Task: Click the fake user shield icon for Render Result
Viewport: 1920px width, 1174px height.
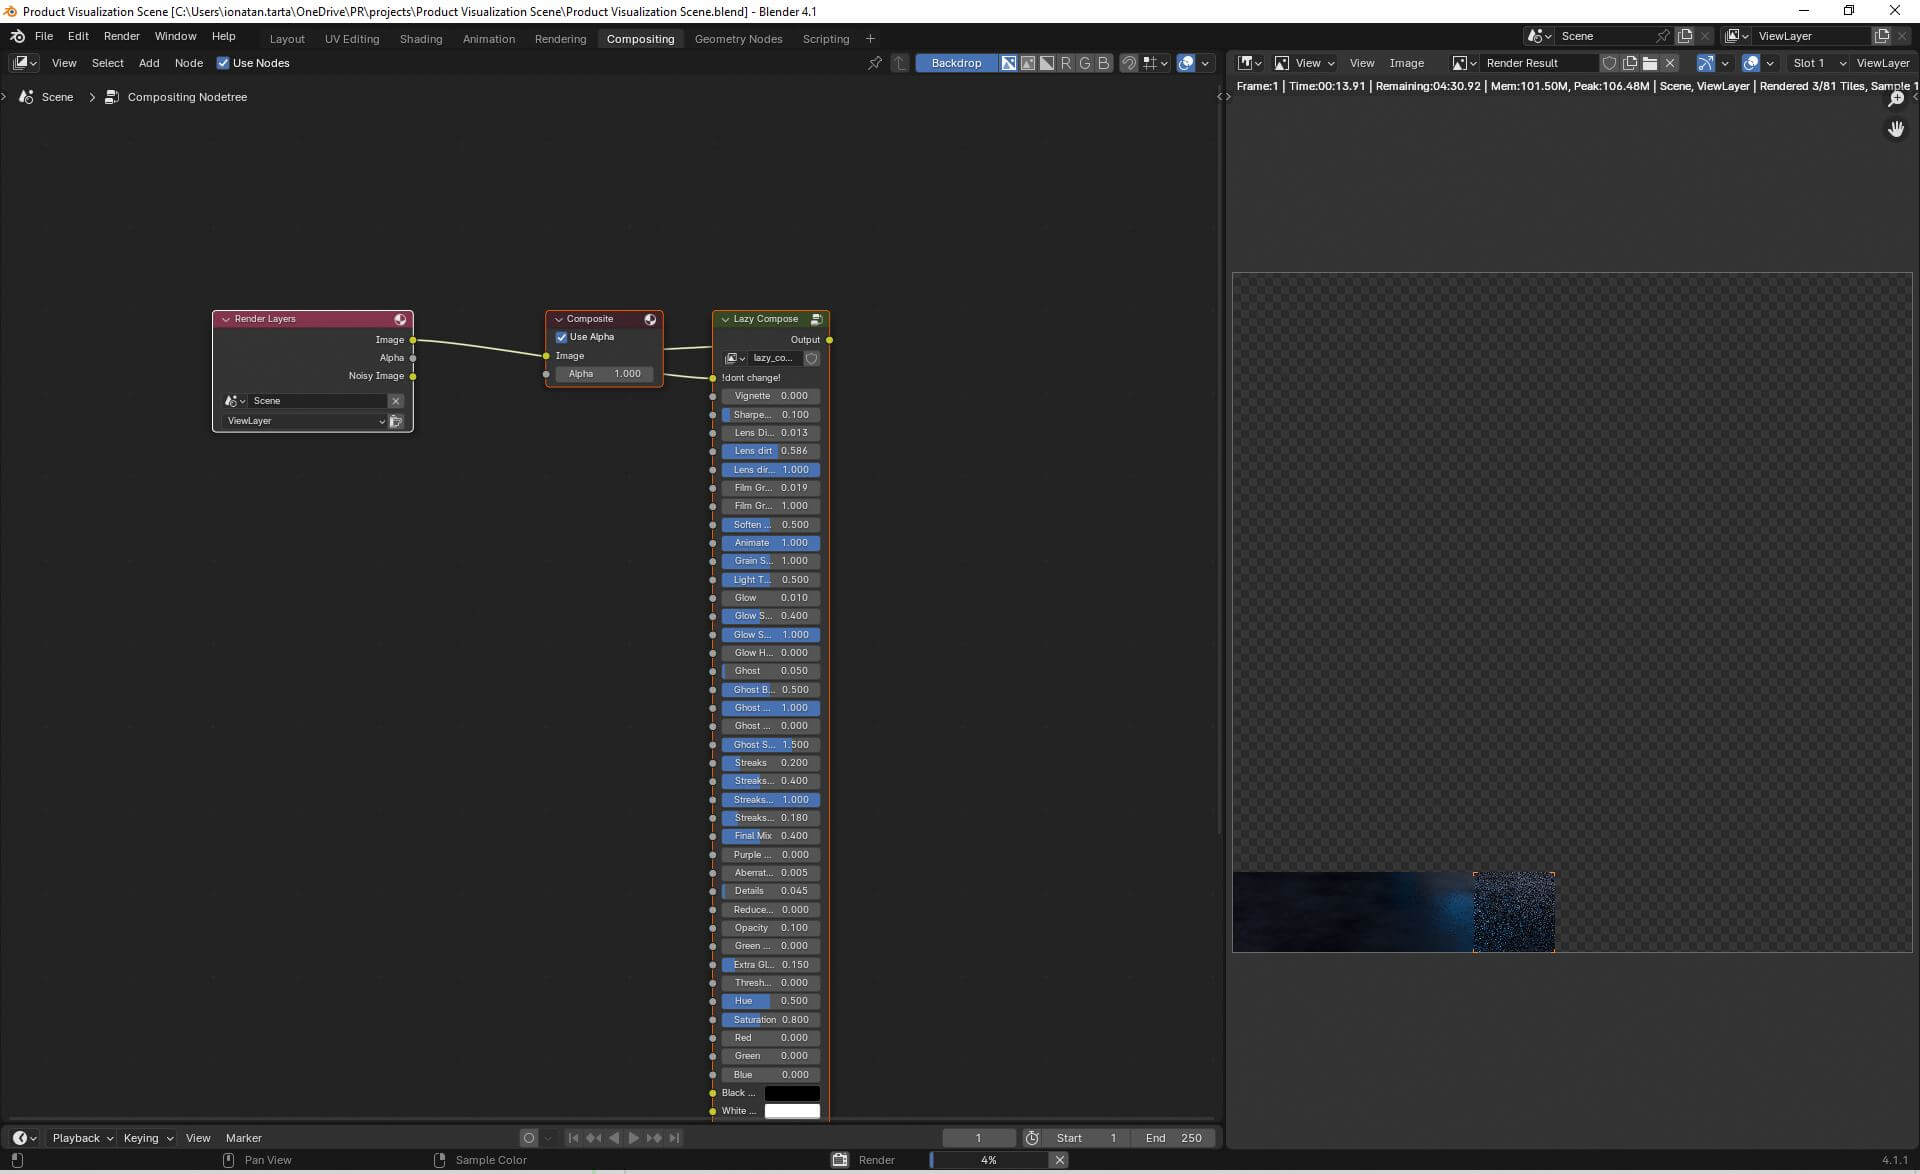Action: point(1609,63)
